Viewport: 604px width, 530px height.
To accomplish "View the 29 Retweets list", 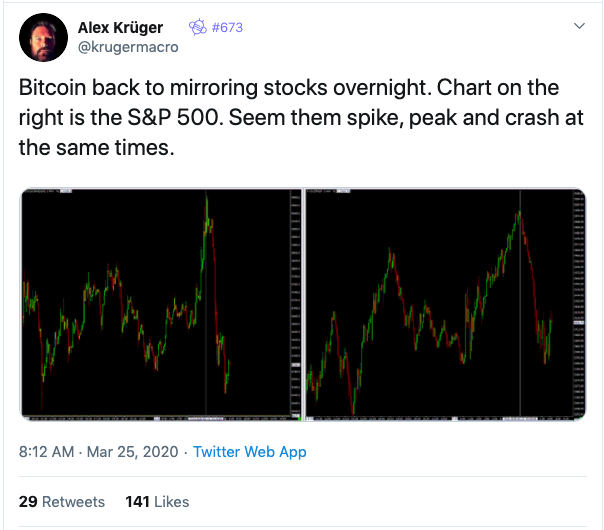I will (x=62, y=502).
